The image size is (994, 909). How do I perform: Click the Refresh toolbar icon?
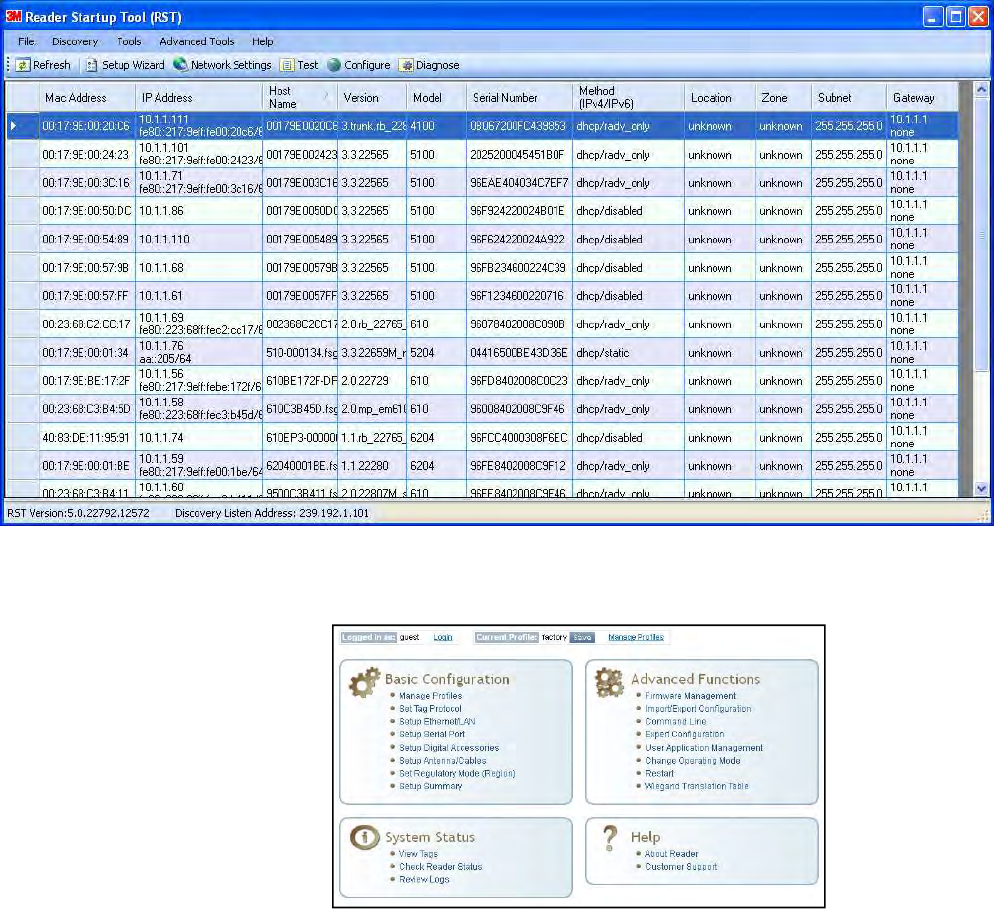tap(23, 65)
